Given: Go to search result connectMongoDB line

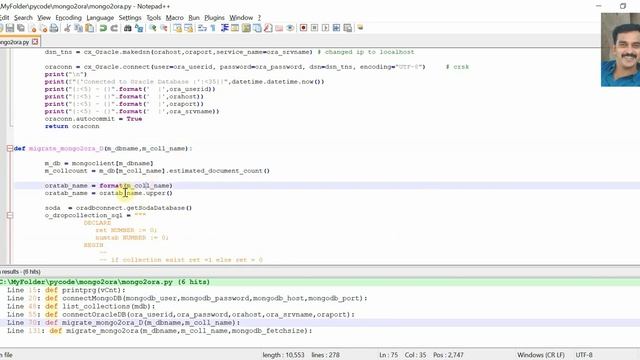Looking at the screenshot, I should click(187, 298).
